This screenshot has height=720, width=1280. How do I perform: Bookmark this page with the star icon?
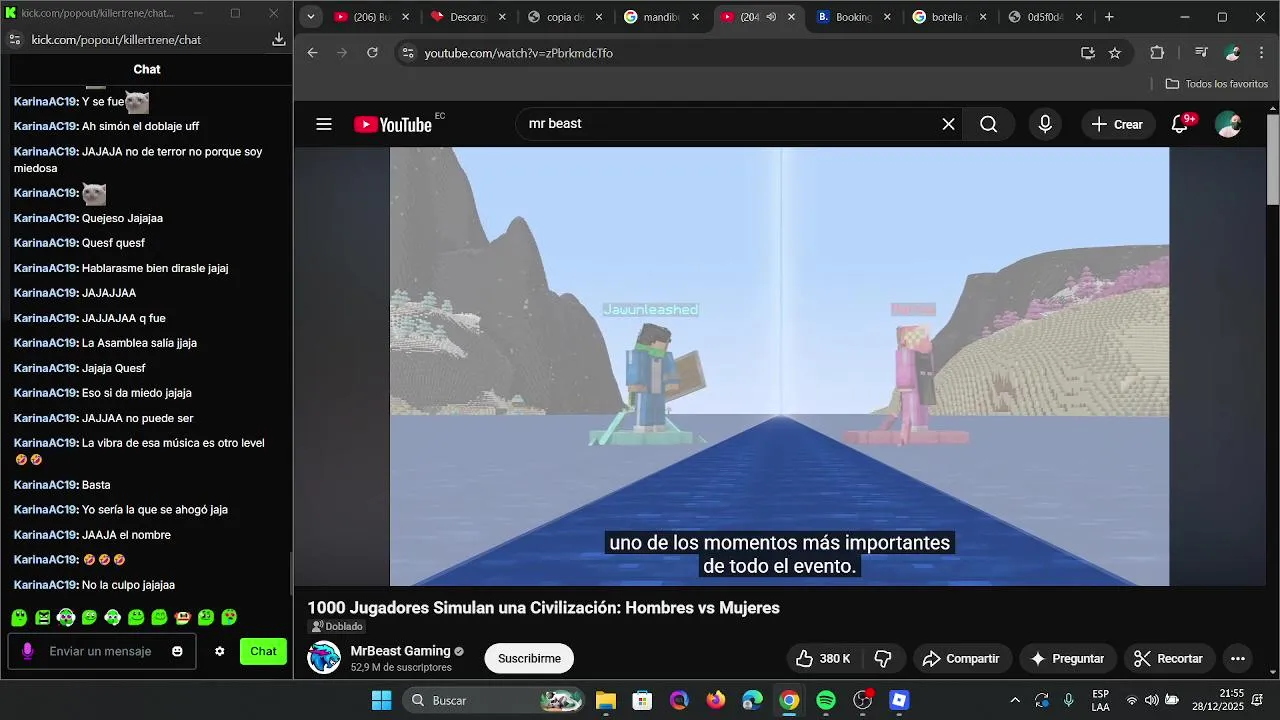[1115, 53]
